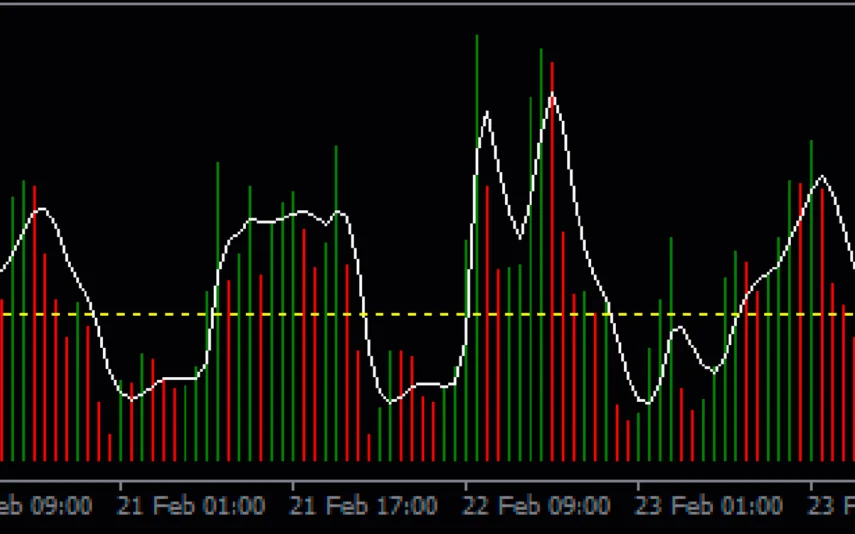Select the white line peak near the right edge
Viewport: 855px width, 534px height.
[822, 177]
